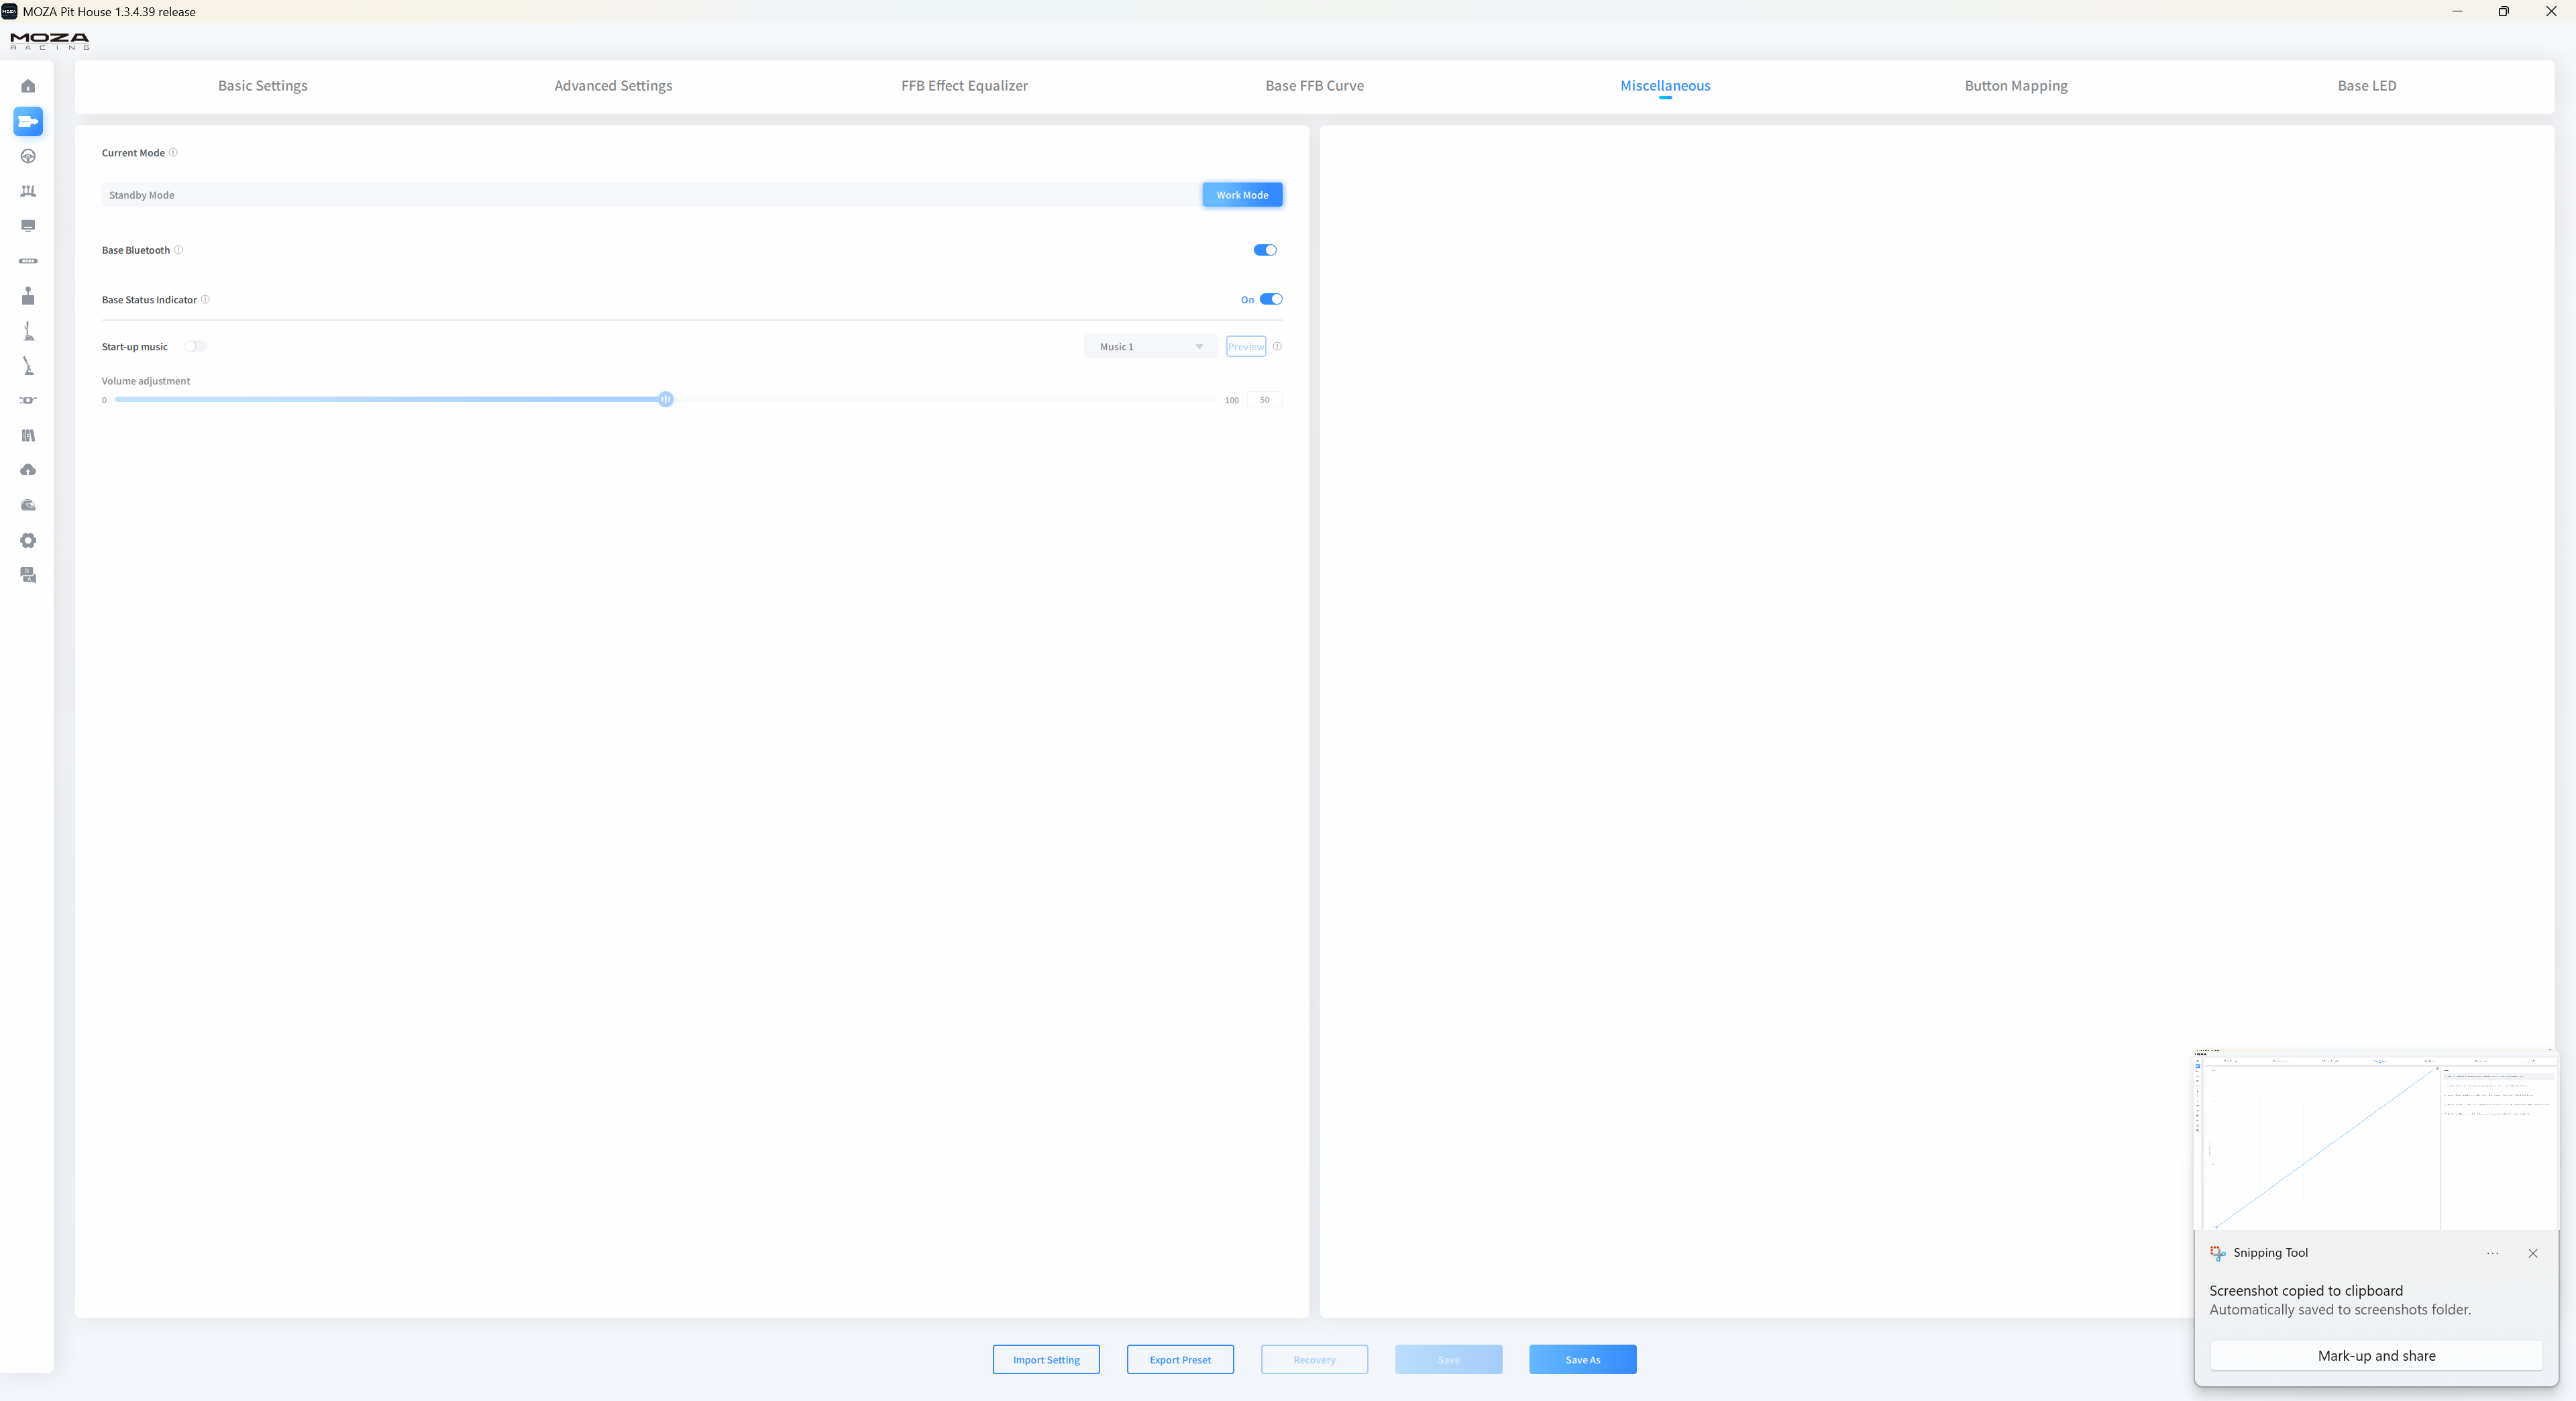This screenshot has width=2576, height=1401.
Task: Switch to the Basic Settings tab
Action: click(262, 86)
